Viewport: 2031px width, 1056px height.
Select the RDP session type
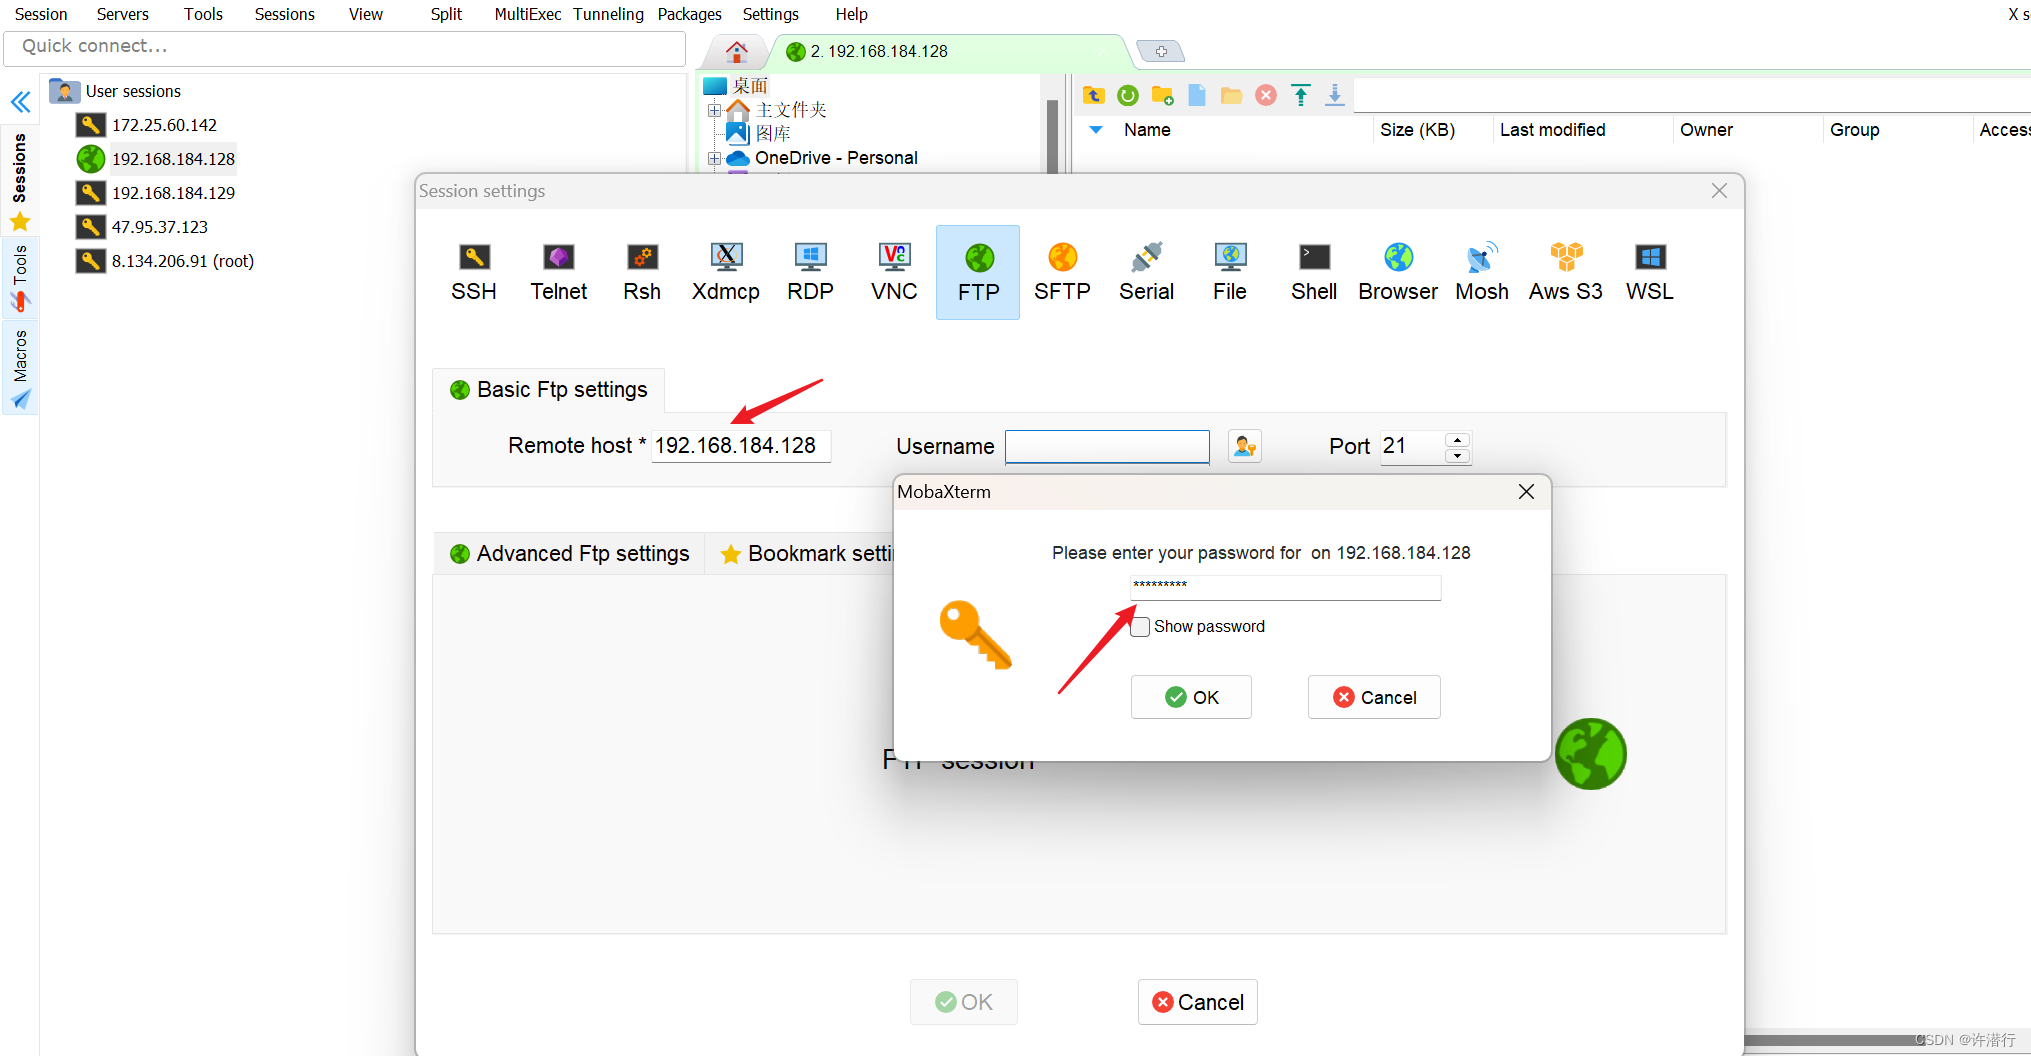pyautogui.click(x=810, y=272)
